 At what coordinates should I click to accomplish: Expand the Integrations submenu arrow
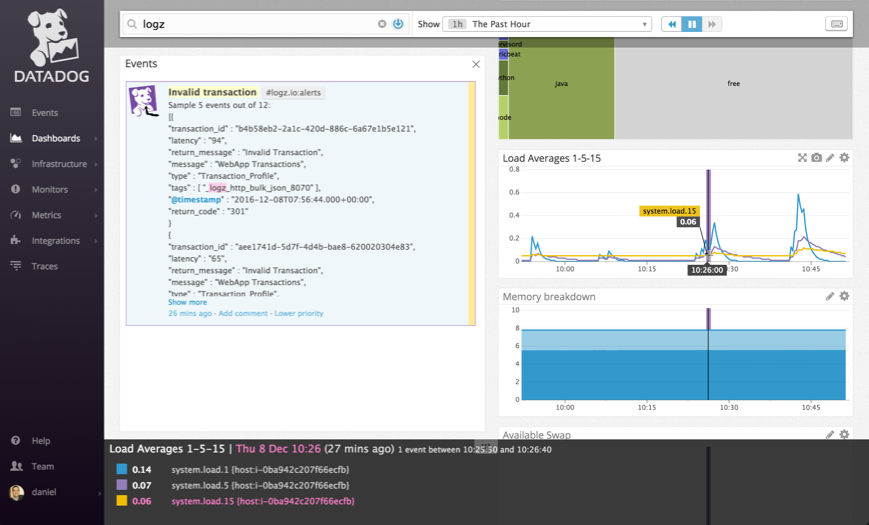point(96,241)
